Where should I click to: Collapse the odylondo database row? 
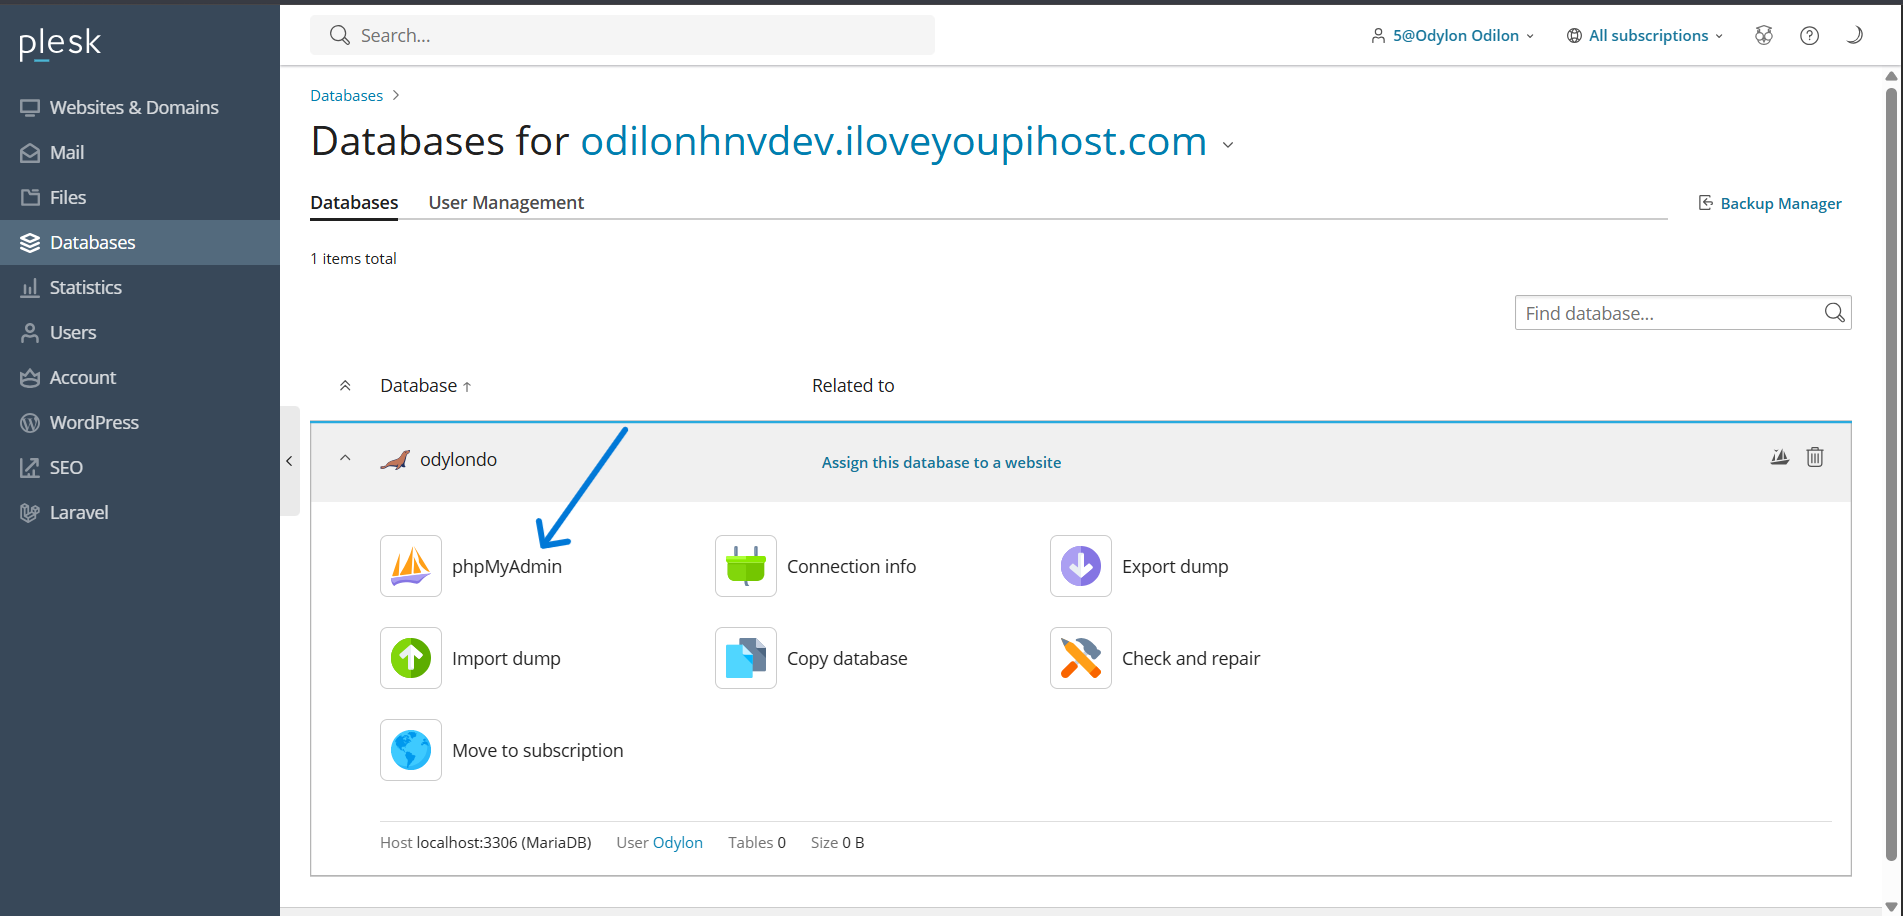click(x=345, y=458)
